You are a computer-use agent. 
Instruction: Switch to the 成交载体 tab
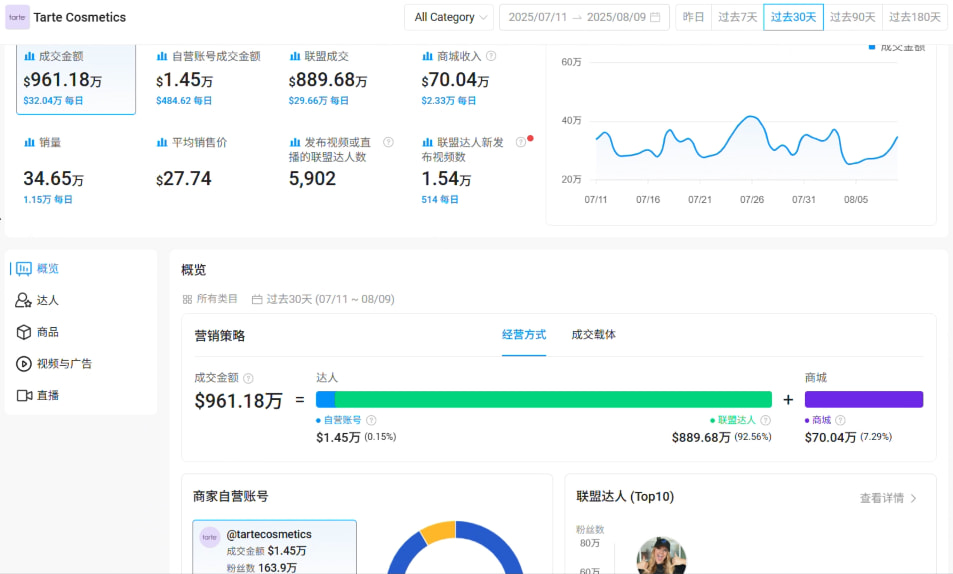coord(593,334)
